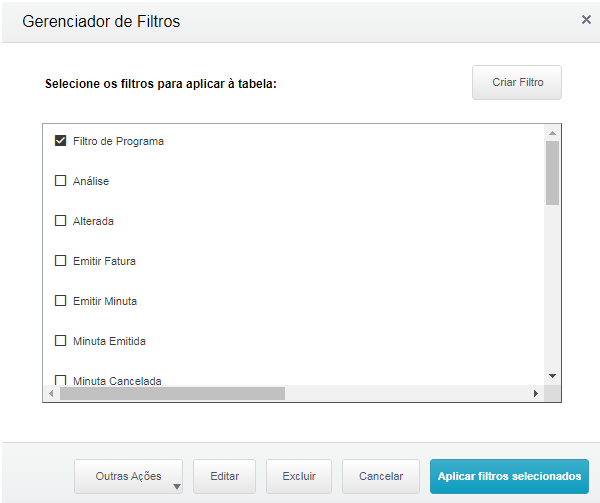Uncheck the Filtro de Programa checkbox
Viewport: 600px width, 503px height.
[x=60, y=141]
